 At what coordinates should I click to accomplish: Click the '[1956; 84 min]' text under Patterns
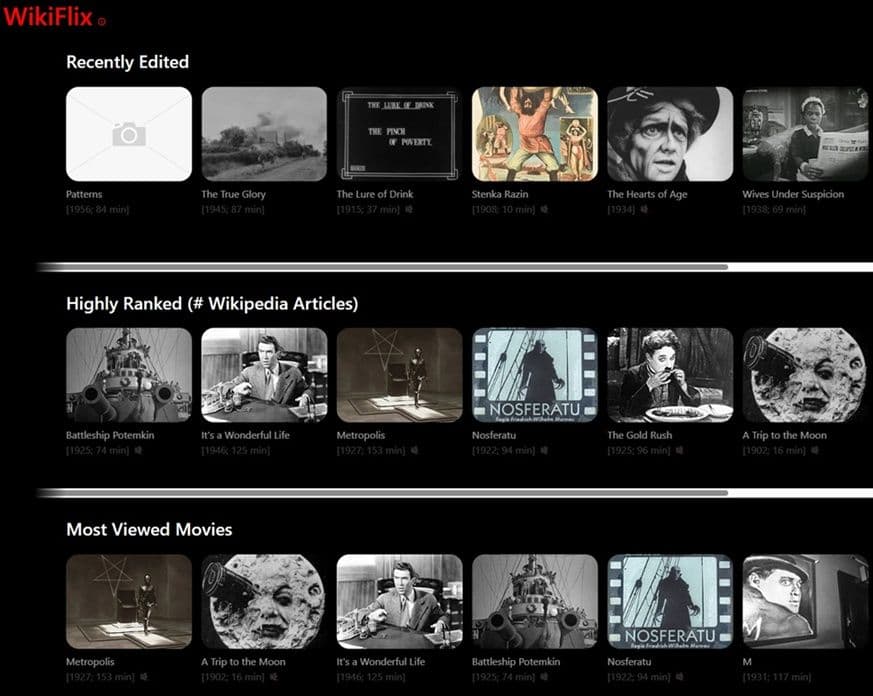coord(97,209)
